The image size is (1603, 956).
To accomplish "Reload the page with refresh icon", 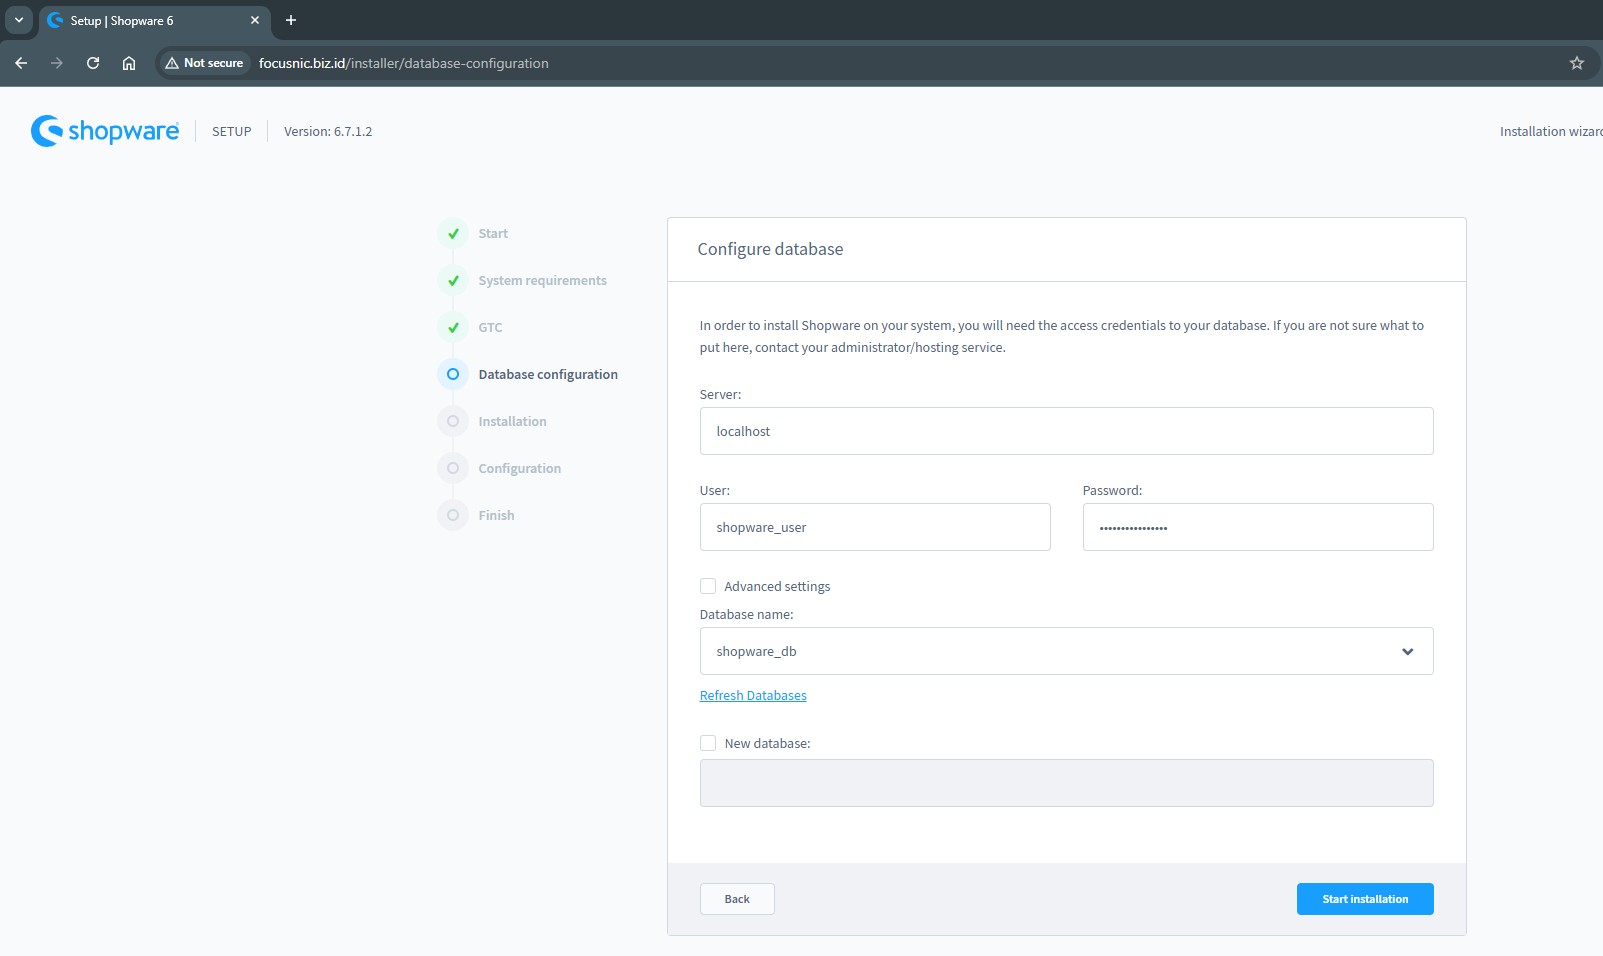I will point(93,63).
